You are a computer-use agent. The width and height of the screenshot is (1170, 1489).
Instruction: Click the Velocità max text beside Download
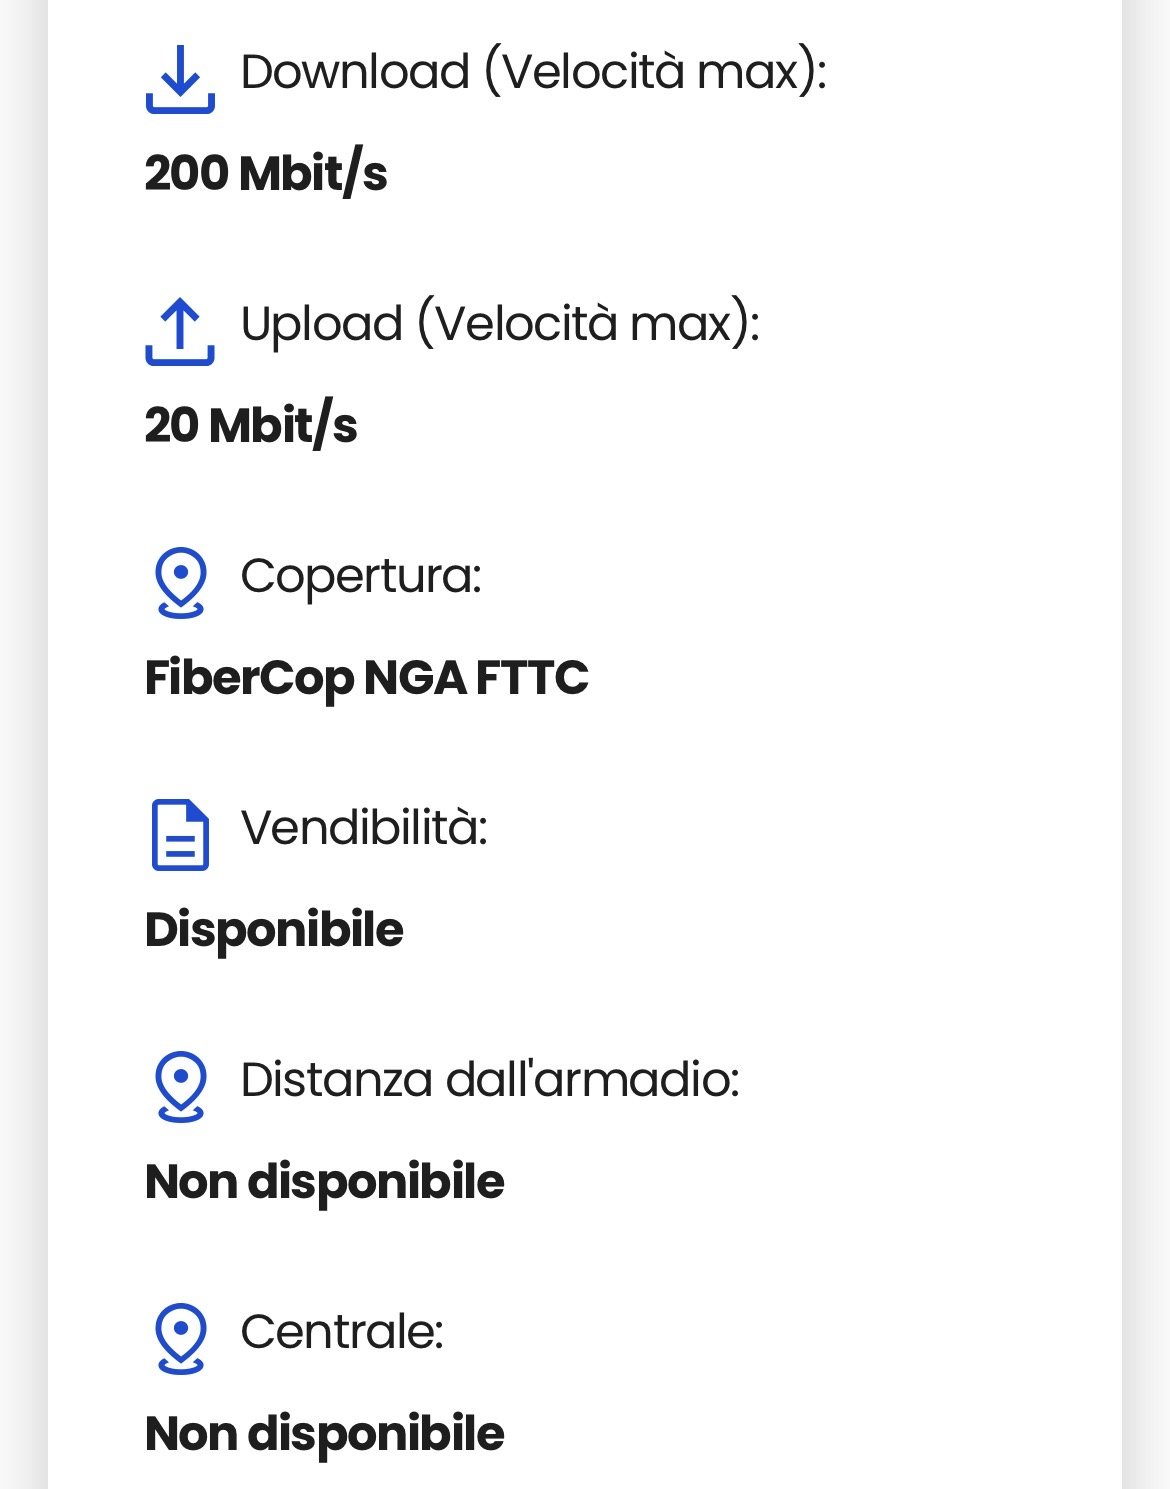point(655,72)
